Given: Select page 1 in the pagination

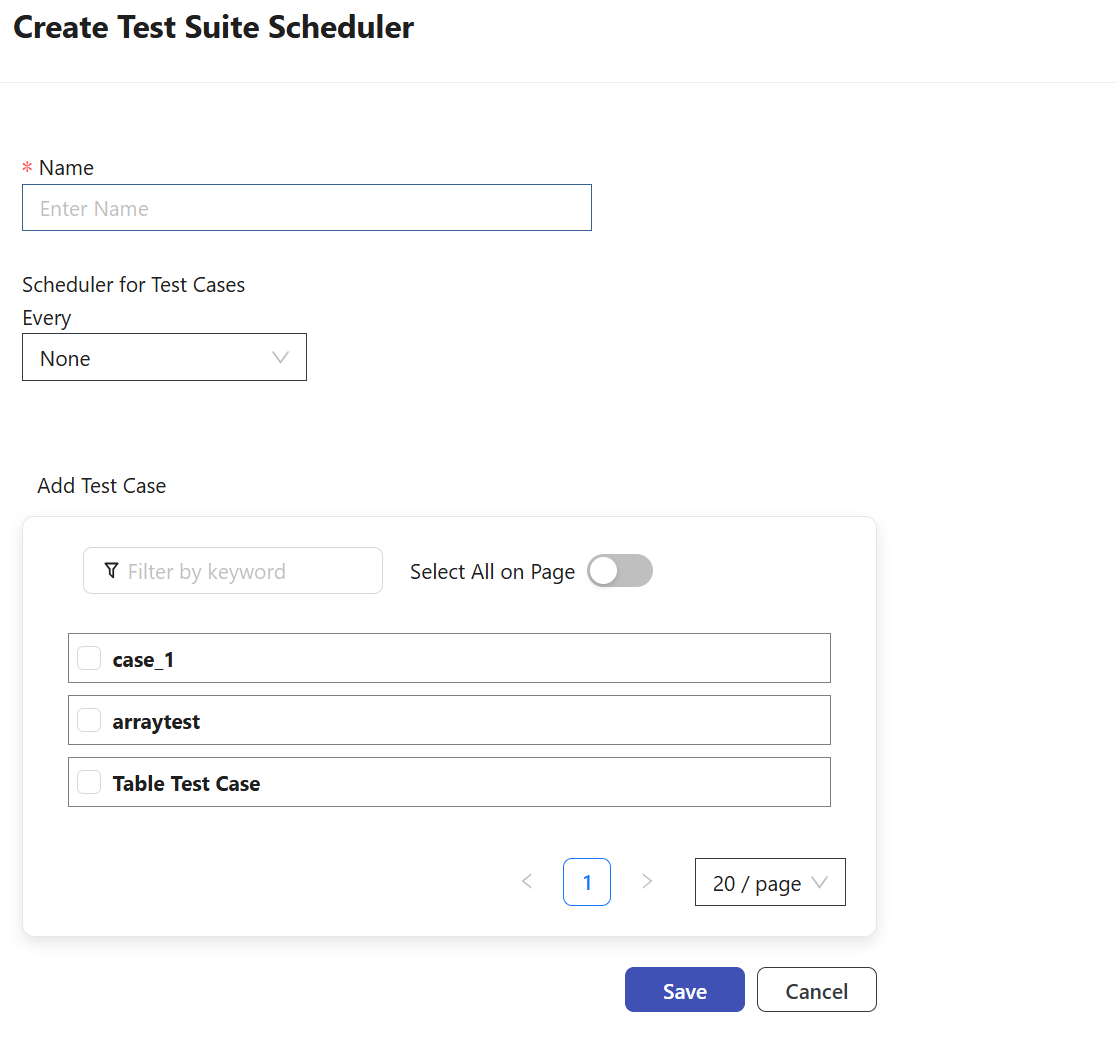Looking at the screenshot, I should (587, 882).
